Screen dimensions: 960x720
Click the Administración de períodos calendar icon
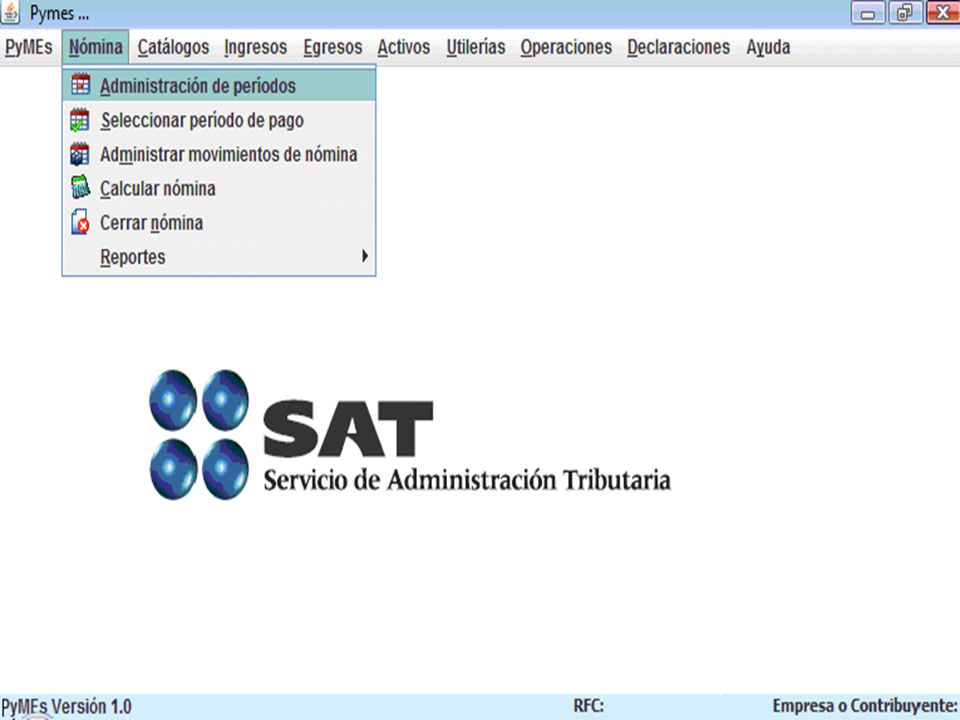click(x=80, y=84)
